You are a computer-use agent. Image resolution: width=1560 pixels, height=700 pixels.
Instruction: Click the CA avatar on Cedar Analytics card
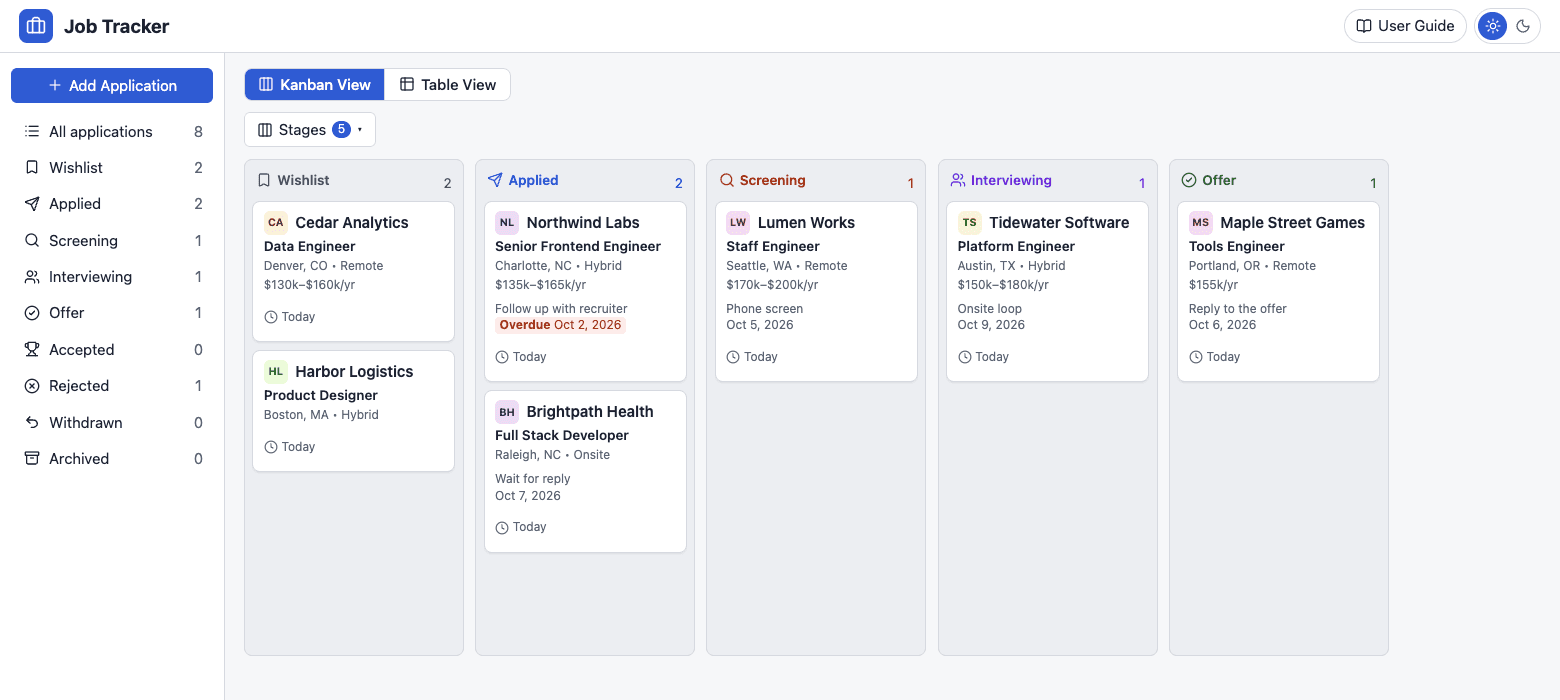pos(276,223)
